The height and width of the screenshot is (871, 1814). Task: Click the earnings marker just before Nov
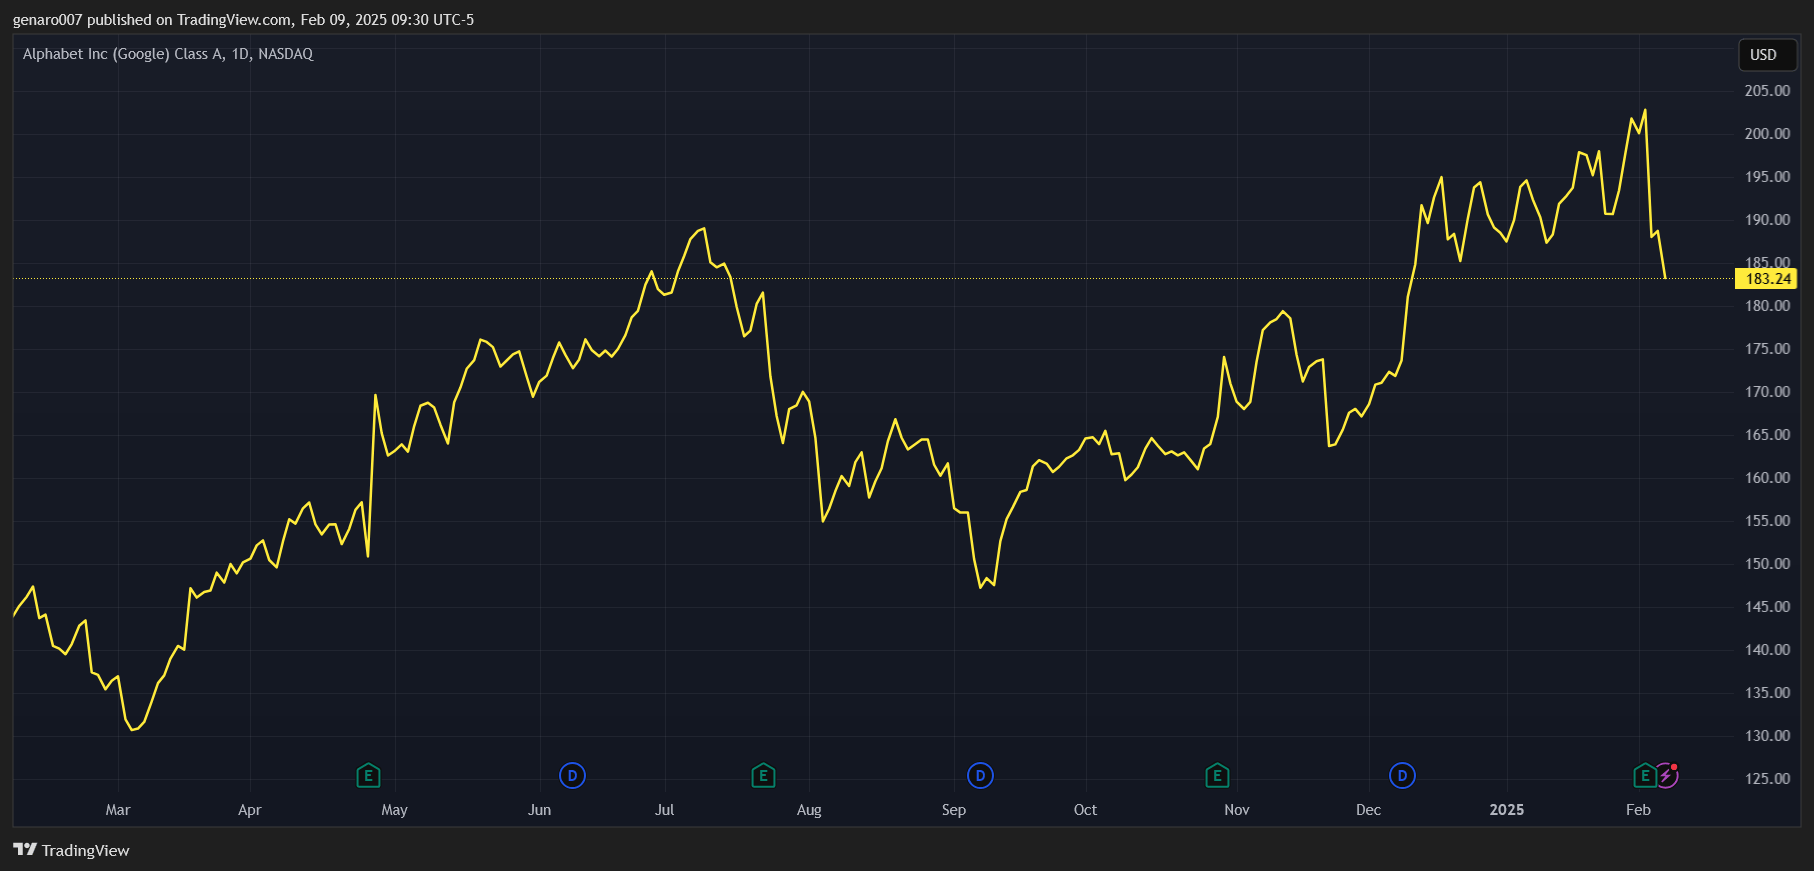[x=1217, y=775]
